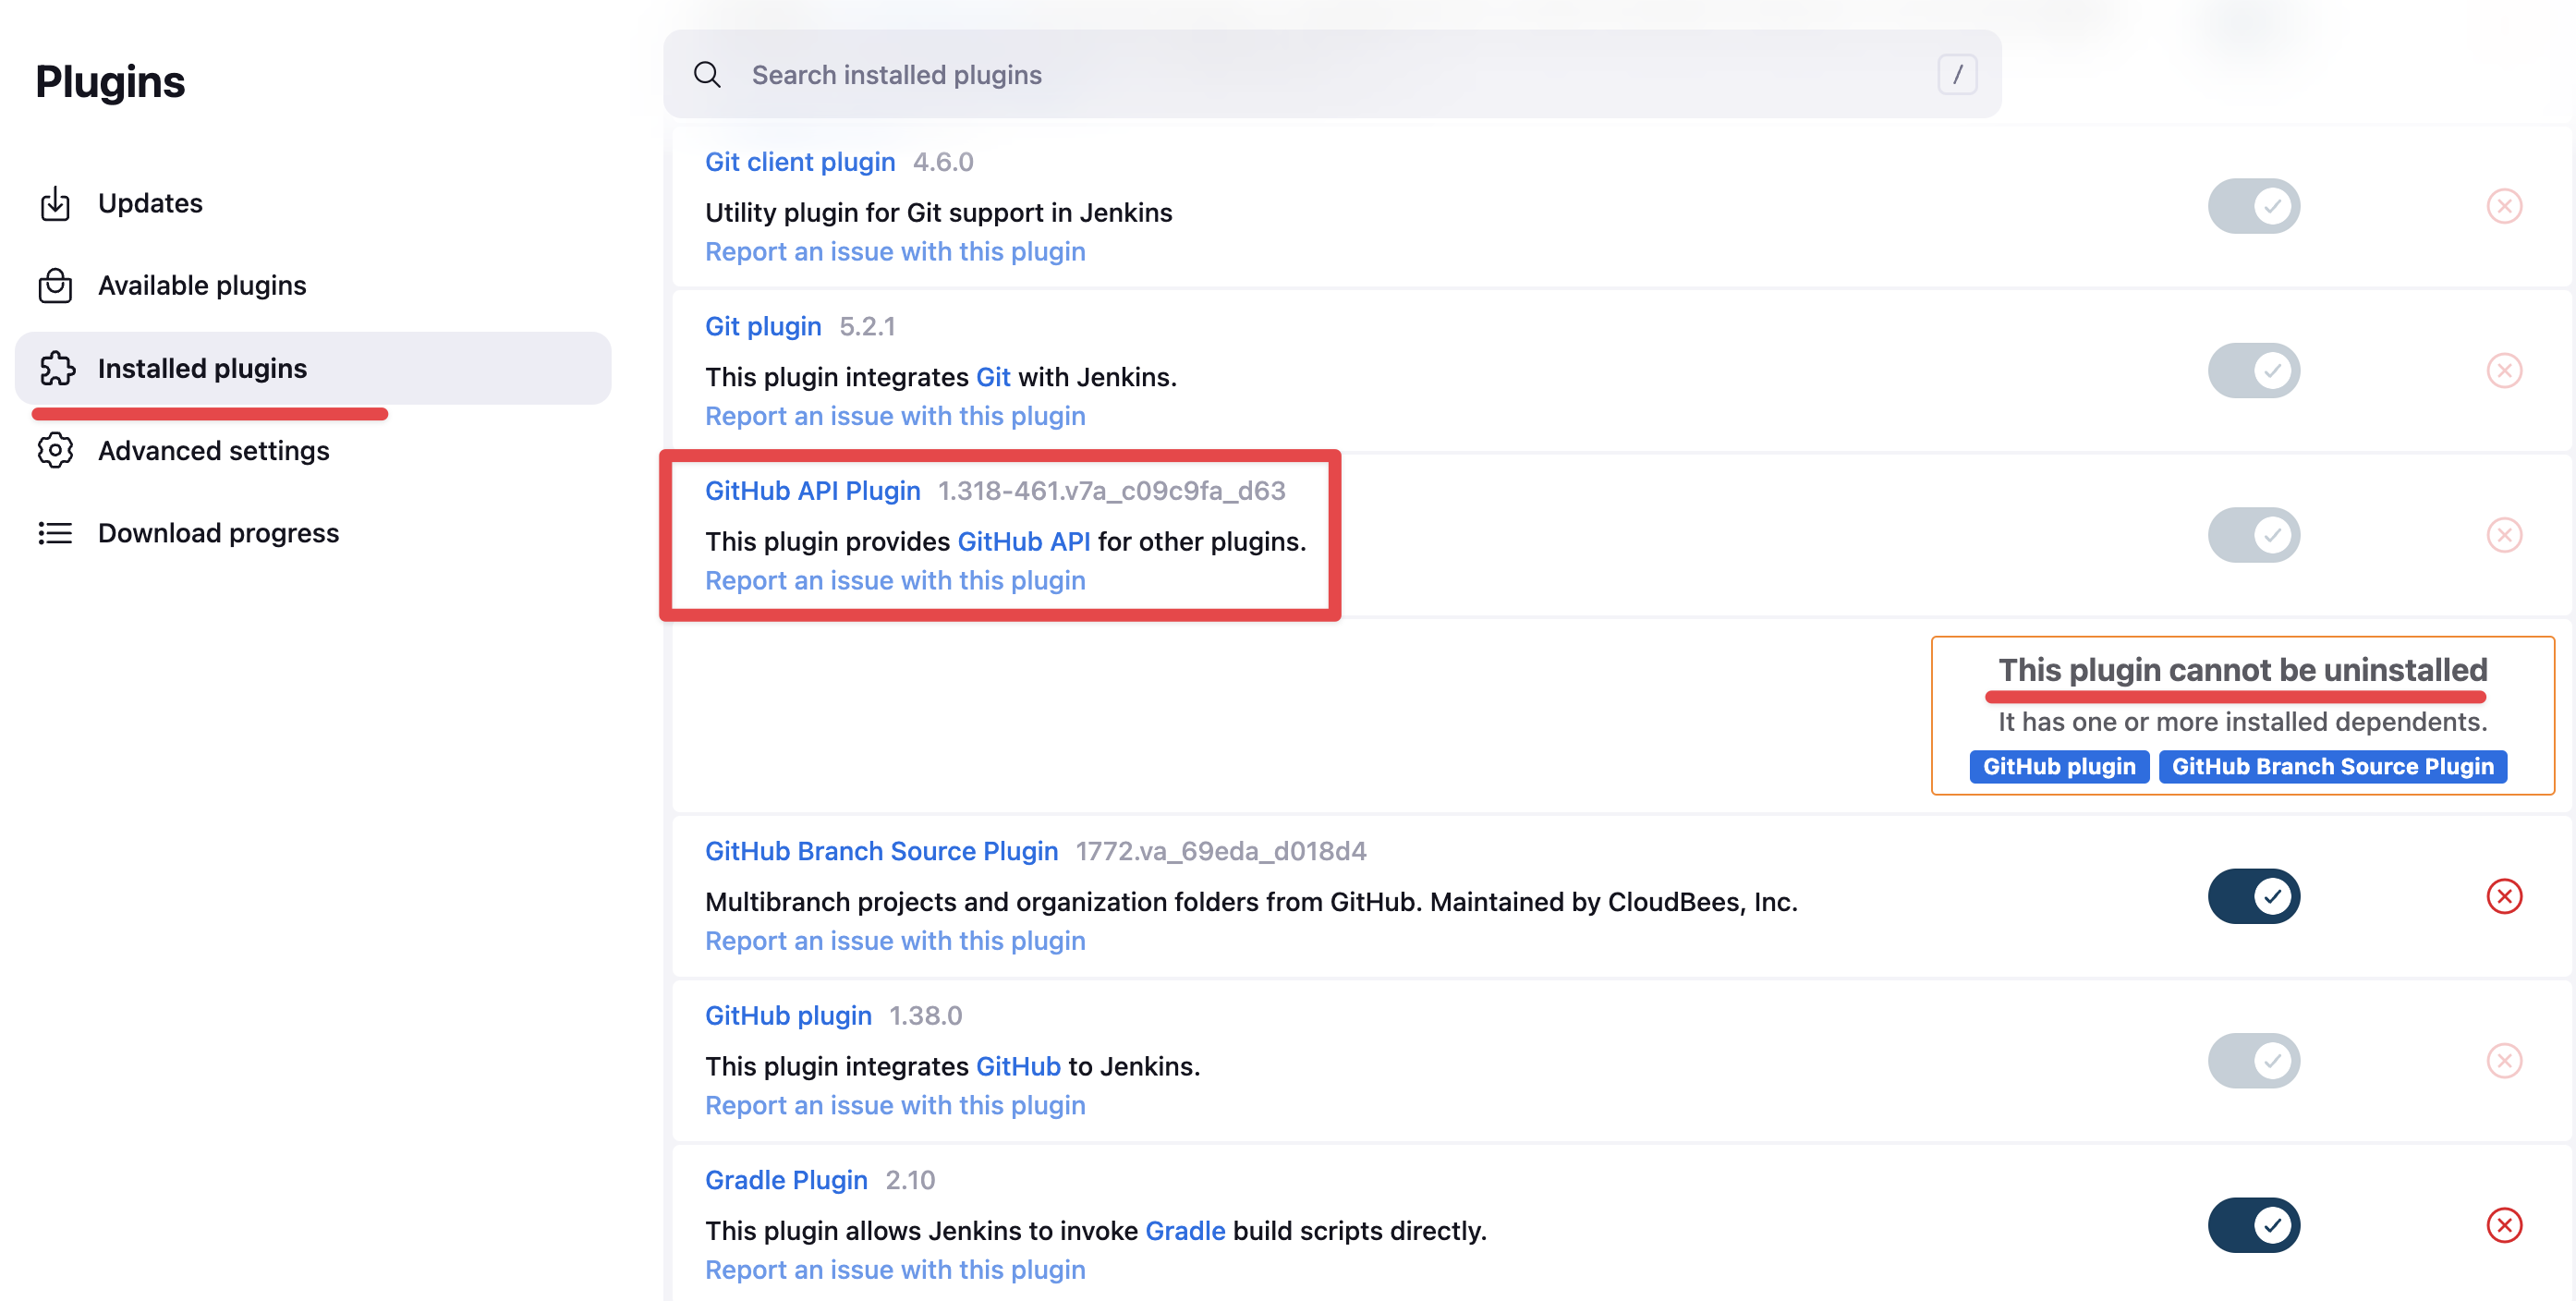Click the Updates download icon
The image size is (2576, 1301).
(55, 203)
